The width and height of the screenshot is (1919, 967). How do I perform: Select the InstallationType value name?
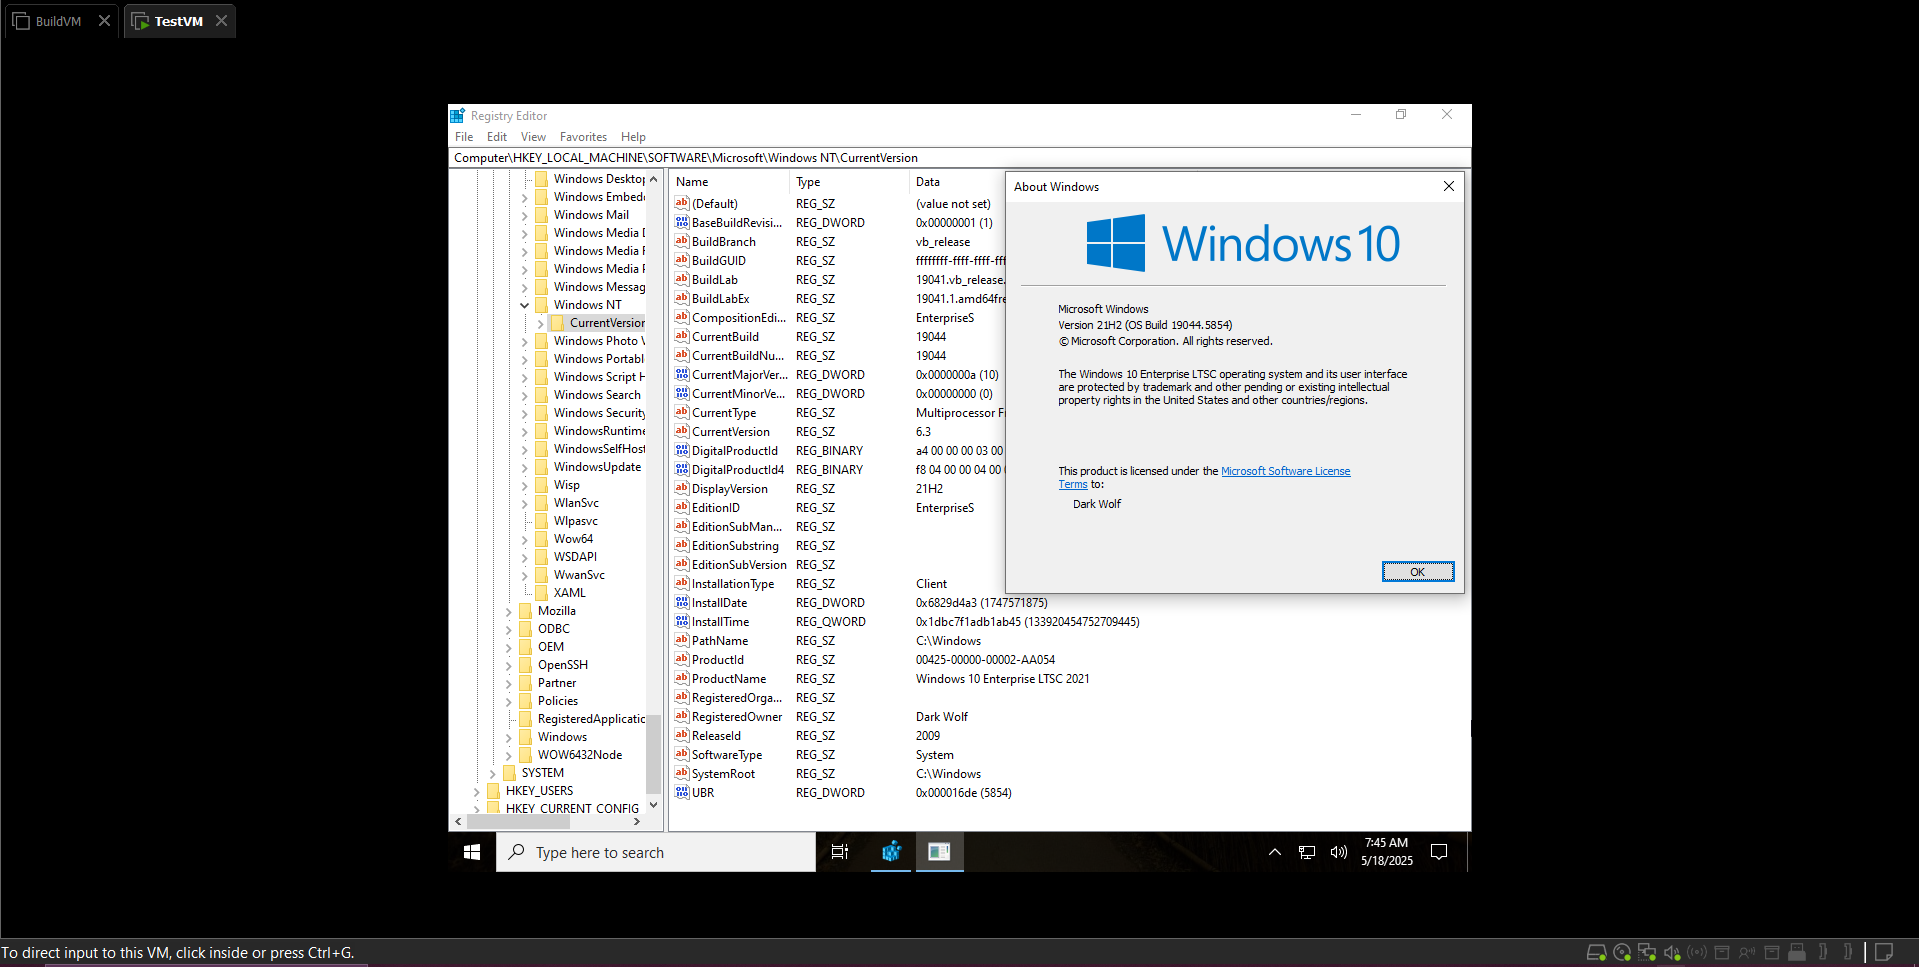(x=733, y=584)
